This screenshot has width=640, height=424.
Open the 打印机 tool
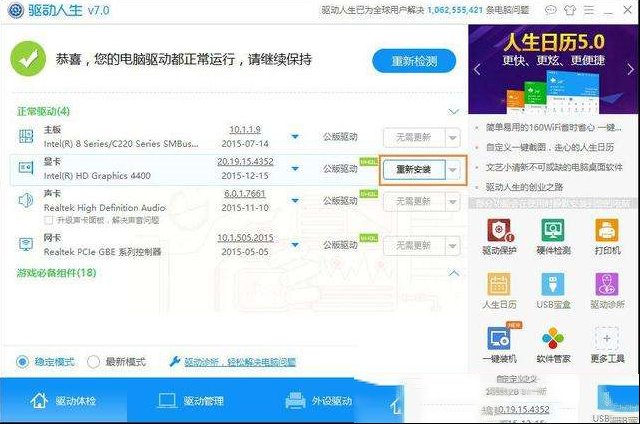tap(607, 237)
